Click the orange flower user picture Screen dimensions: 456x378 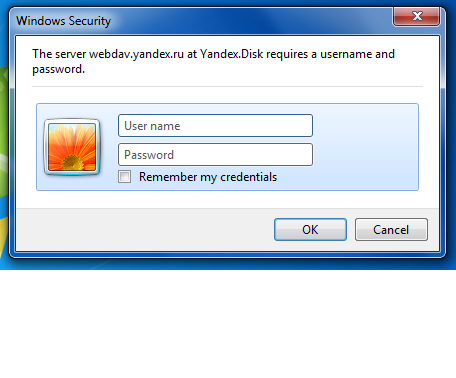pos(72,147)
